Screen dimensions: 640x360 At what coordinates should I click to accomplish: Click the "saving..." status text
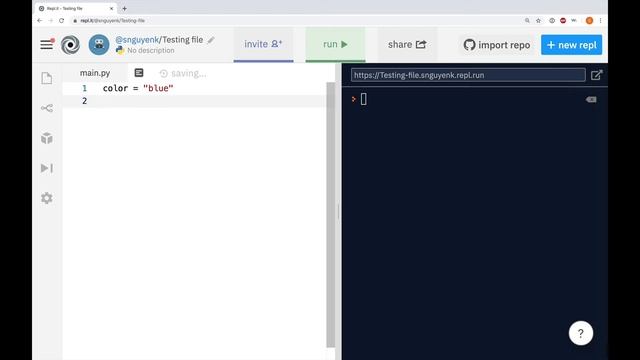(188, 73)
